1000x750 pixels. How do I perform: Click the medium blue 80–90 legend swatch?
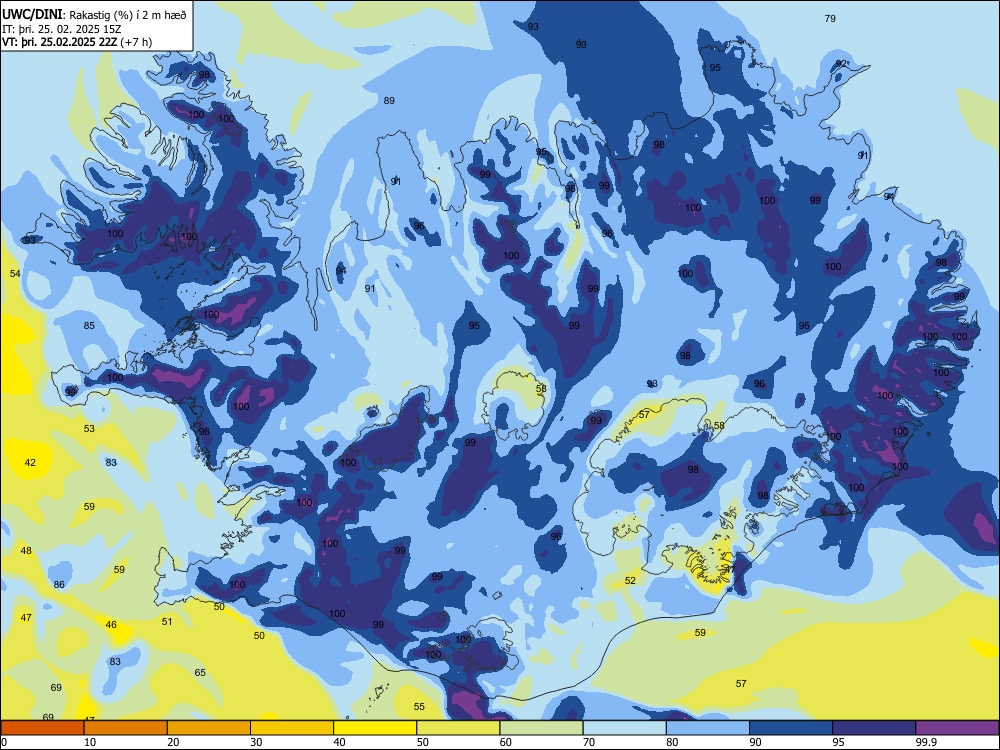point(708,728)
